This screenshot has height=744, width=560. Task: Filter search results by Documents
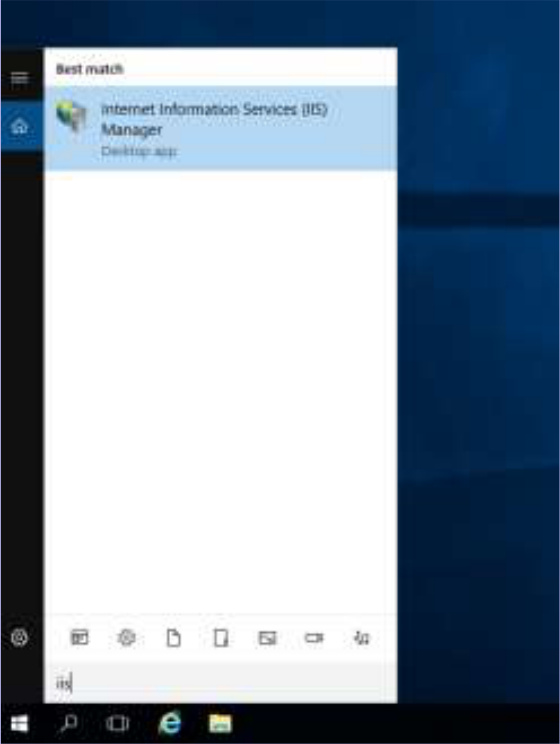(173, 638)
